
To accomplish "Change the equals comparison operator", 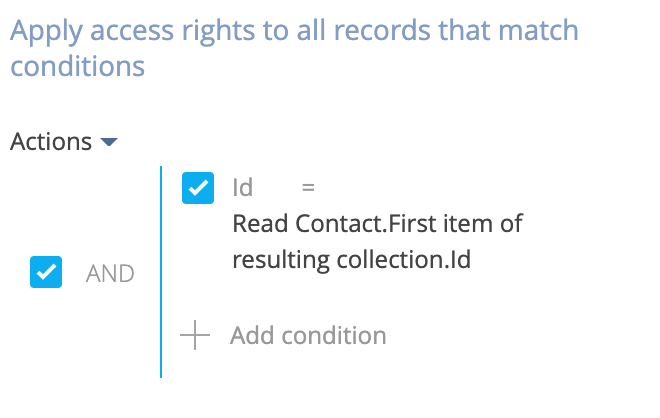I will tap(308, 188).
